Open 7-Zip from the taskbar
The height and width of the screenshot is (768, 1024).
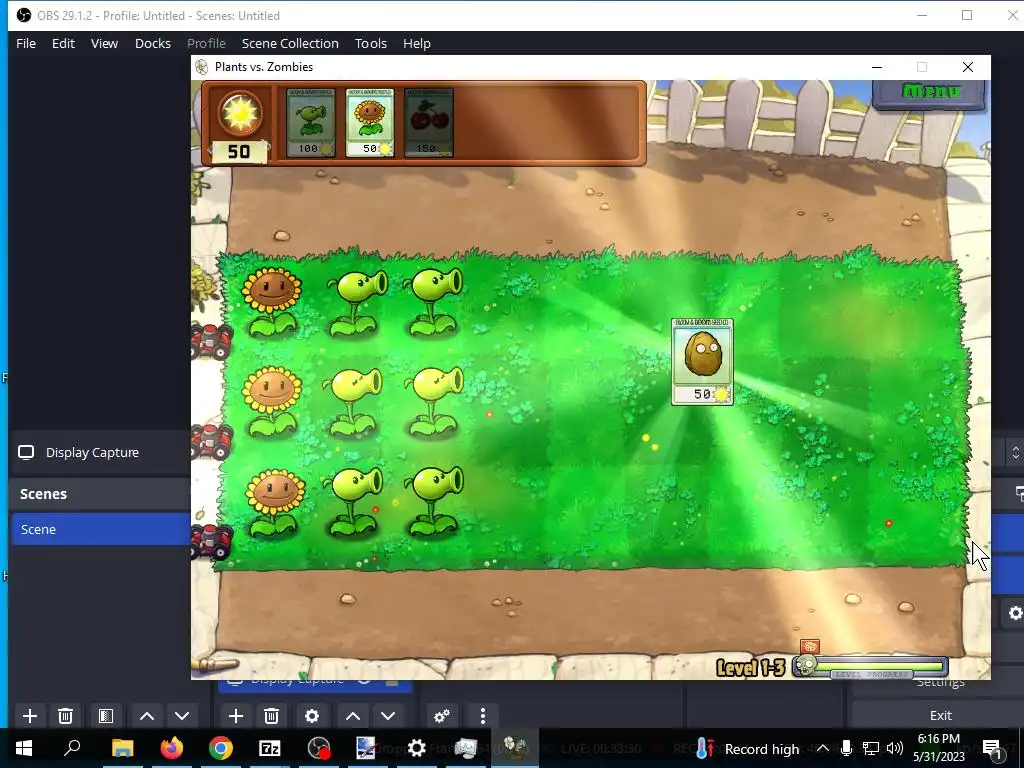(x=270, y=748)
